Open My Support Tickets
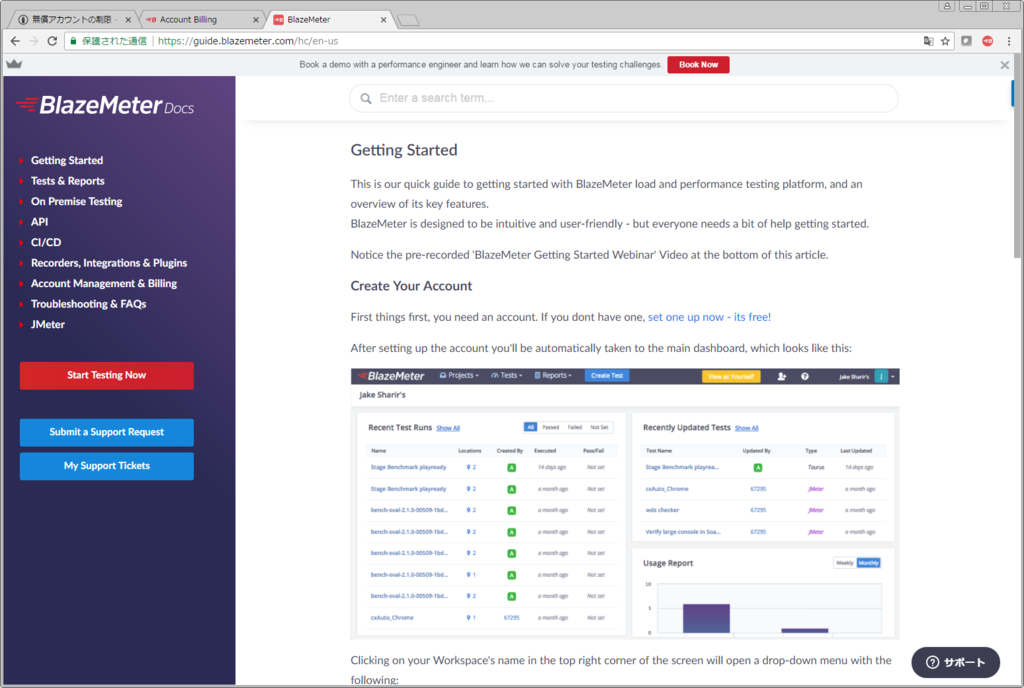The height and width of the screenshot is (688, 1024). point(106,466)
